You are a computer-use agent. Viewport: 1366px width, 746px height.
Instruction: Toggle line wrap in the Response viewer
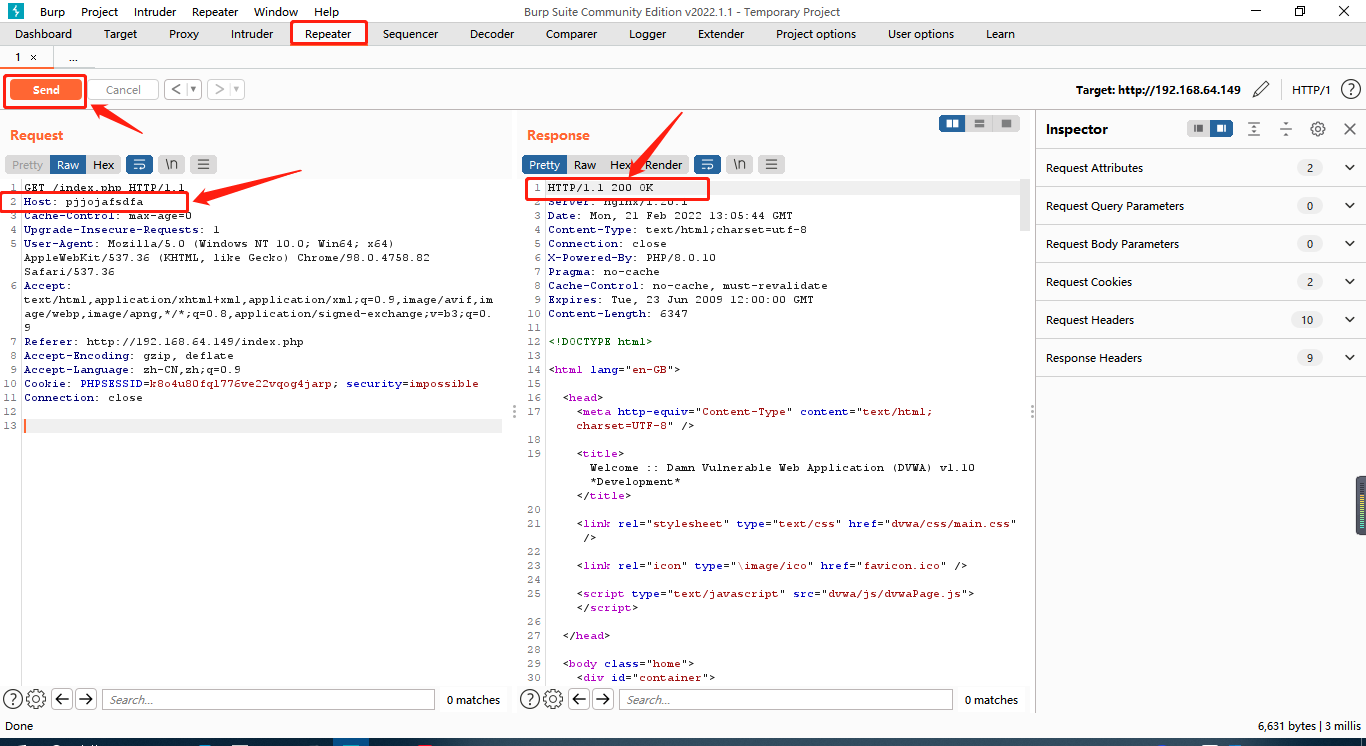click(707, 165)
